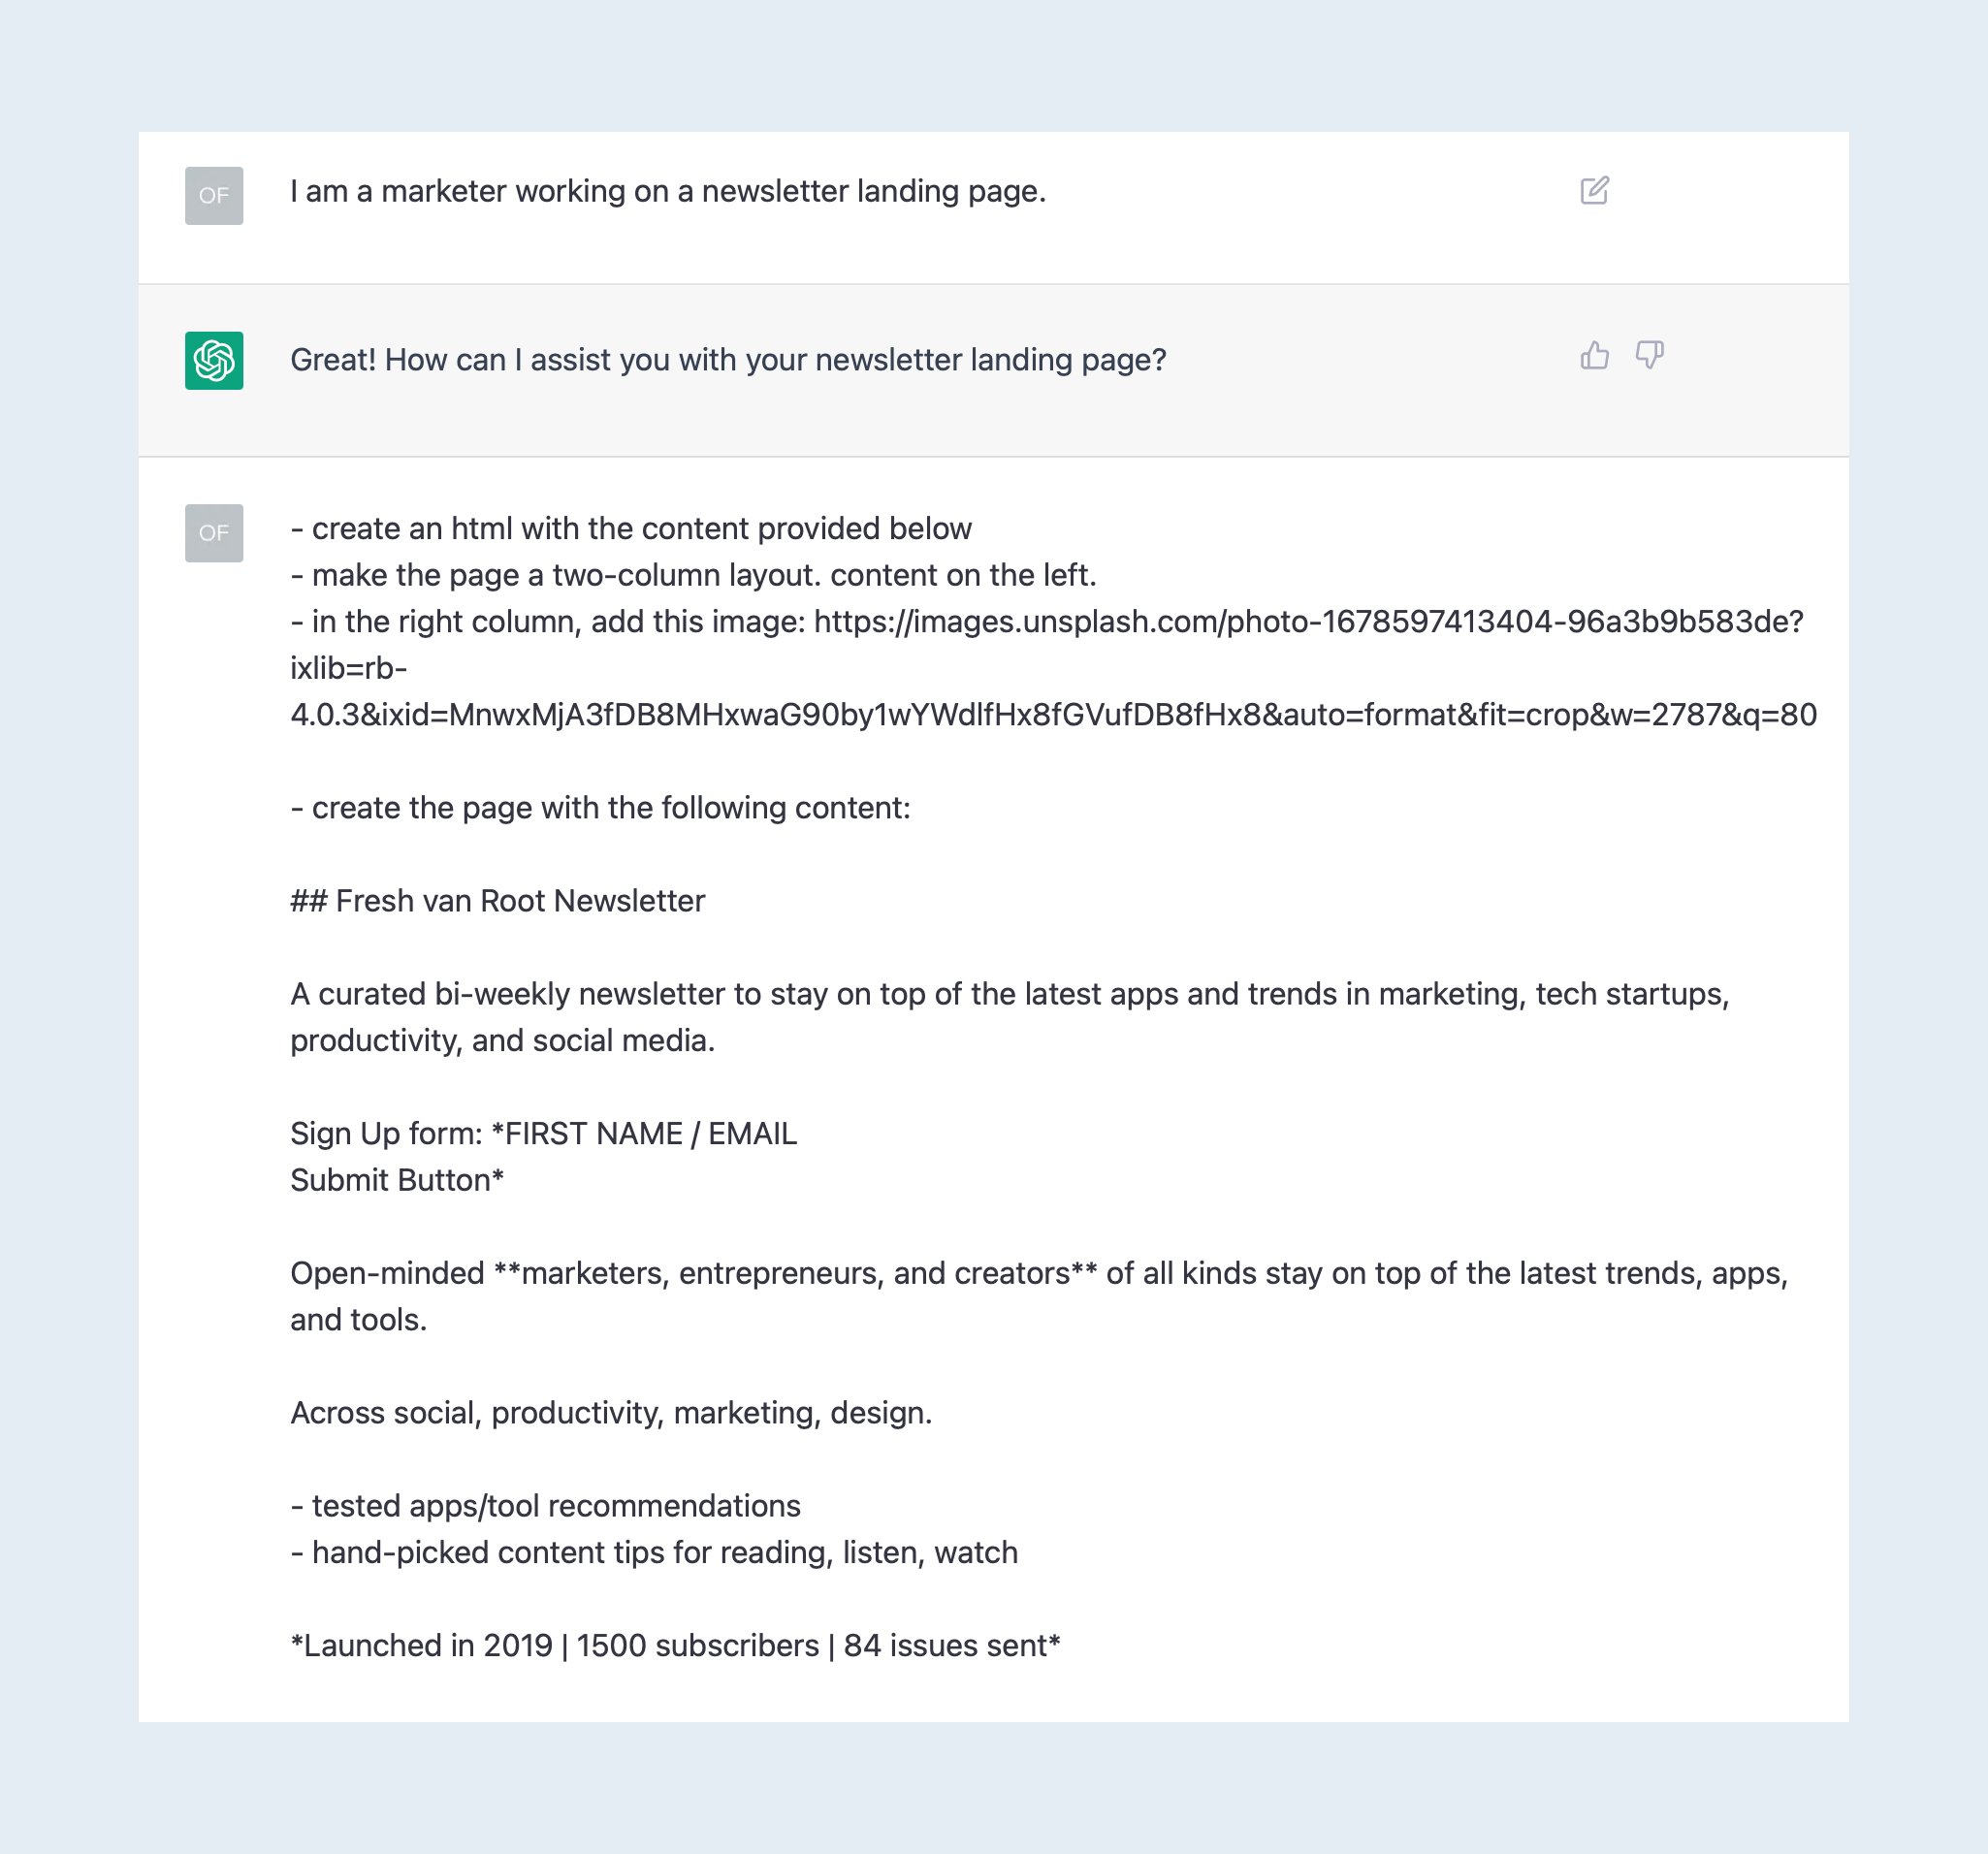Viewport: 1988px width, 1854px height.
Task: Click the OF avatar of the first message
Action: tap(214, 195)
